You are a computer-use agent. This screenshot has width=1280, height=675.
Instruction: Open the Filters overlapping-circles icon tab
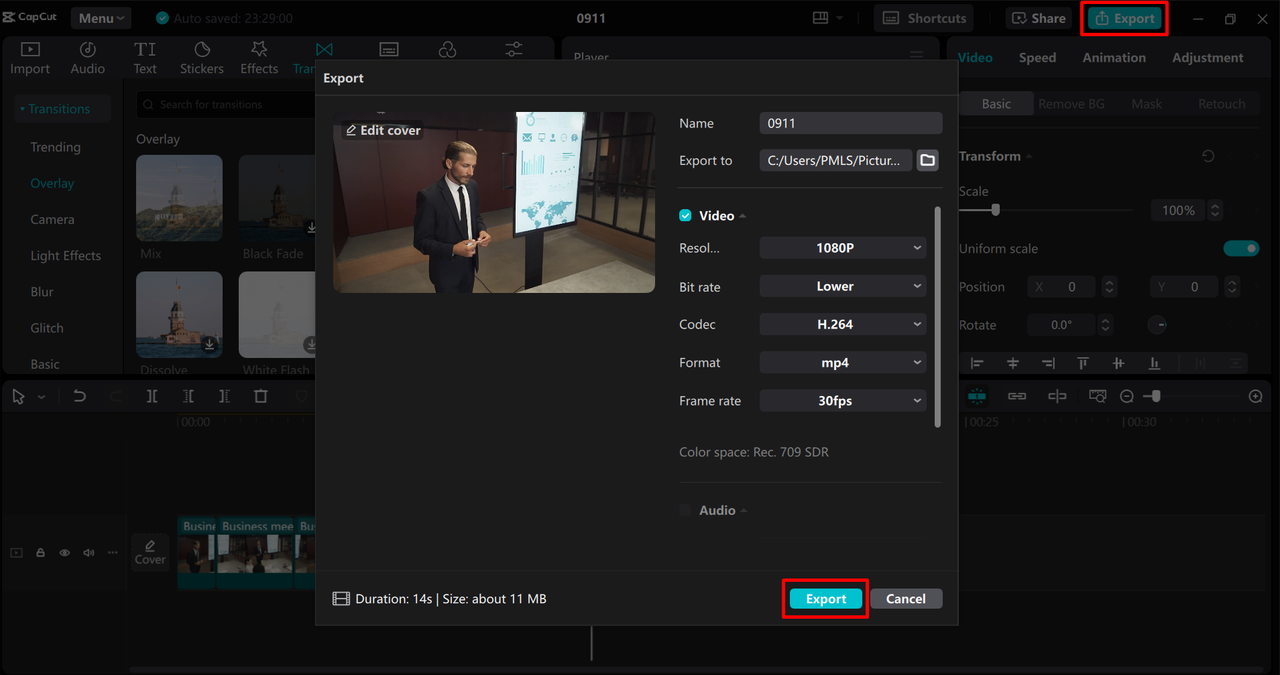[x=447, y=49]
